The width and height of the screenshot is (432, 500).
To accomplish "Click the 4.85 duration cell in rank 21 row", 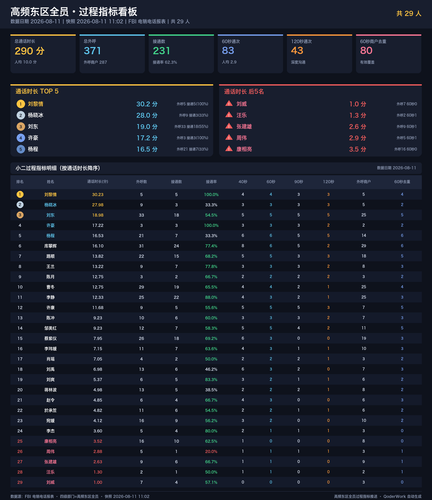I will point(98,400).
